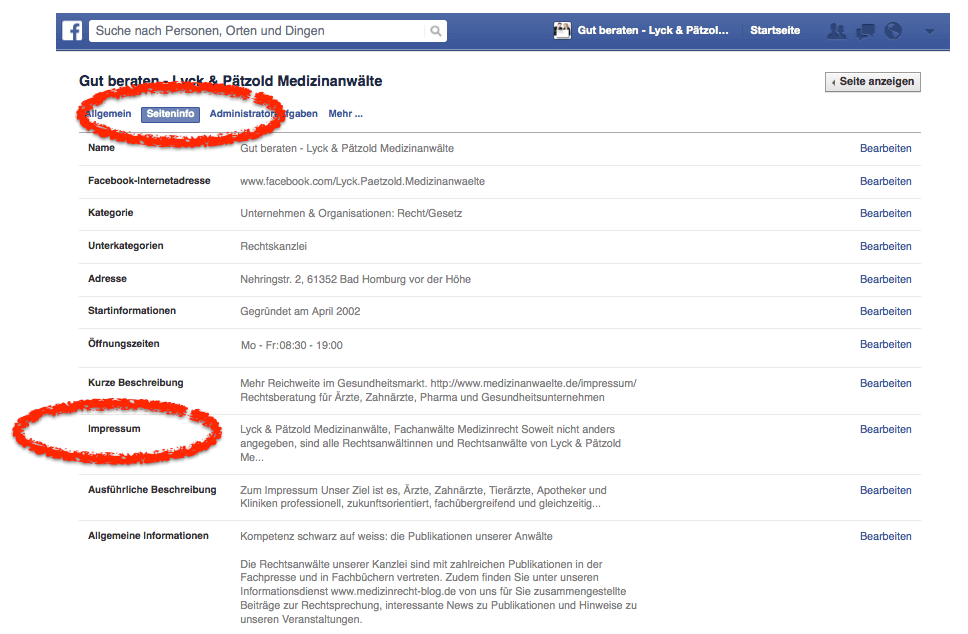Click the Facebook logo icon
The height and width of the screenshot is (634, 968).
tap(72, 31)
